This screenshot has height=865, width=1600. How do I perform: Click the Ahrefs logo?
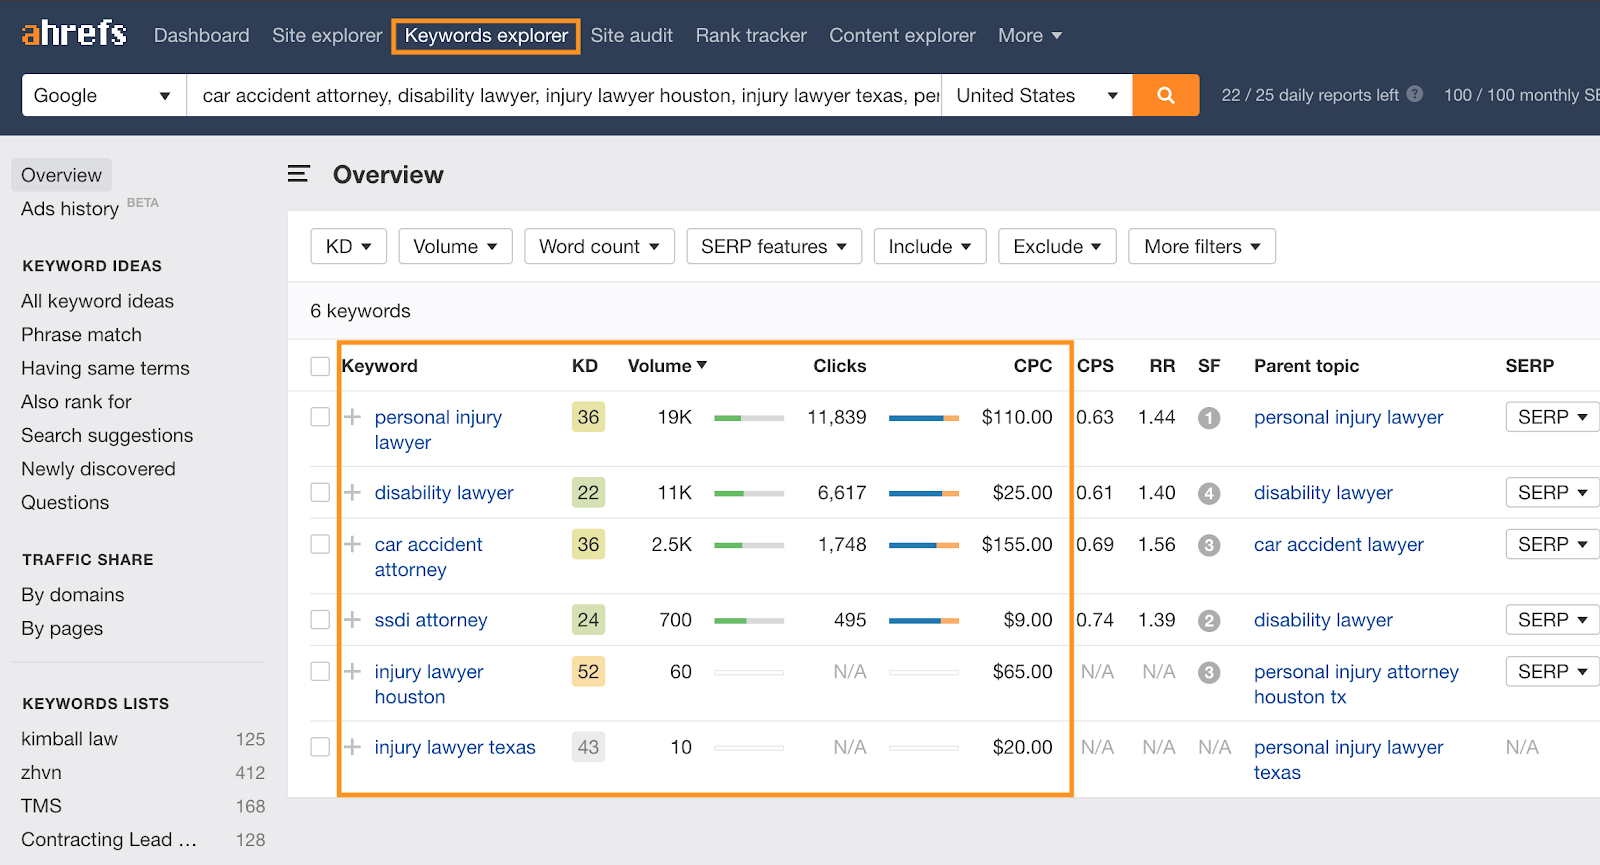[x=74, y=34]
